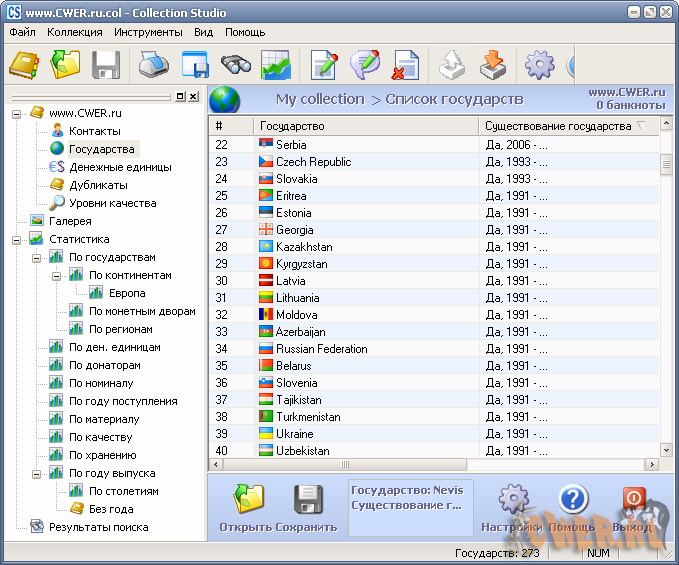The width and height of the screenshot is (679, 565).
Task: Click the gear settings icon in toolbar
Action: 539,65
